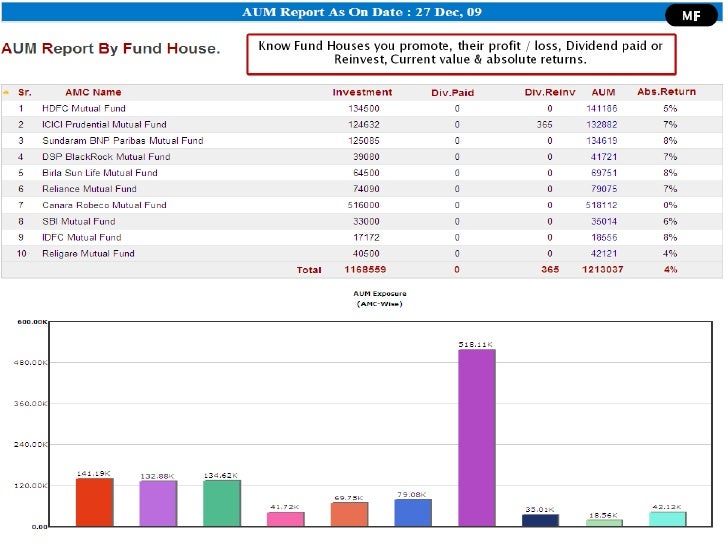Select Birla Sun Life Mutual Fund
This screenshot has width=728, height=546.
[100, 173]
